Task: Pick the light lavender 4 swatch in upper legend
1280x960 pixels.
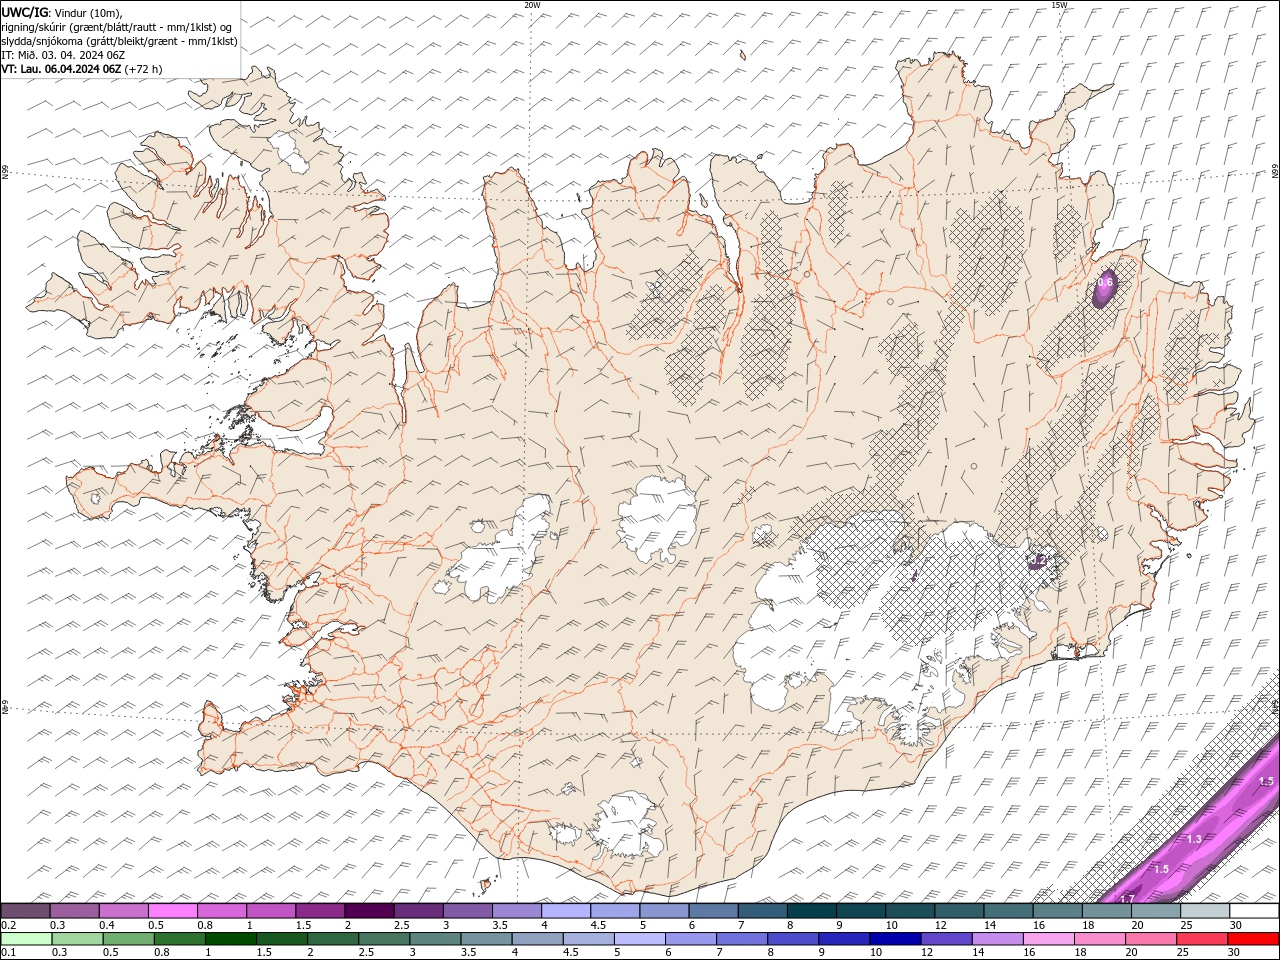Action: 566,911
